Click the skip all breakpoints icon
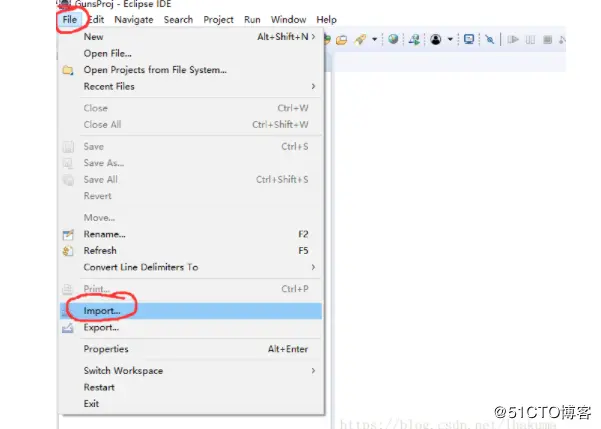The height and width of the screenshot is (429, 601). click(x=489, y=39)
